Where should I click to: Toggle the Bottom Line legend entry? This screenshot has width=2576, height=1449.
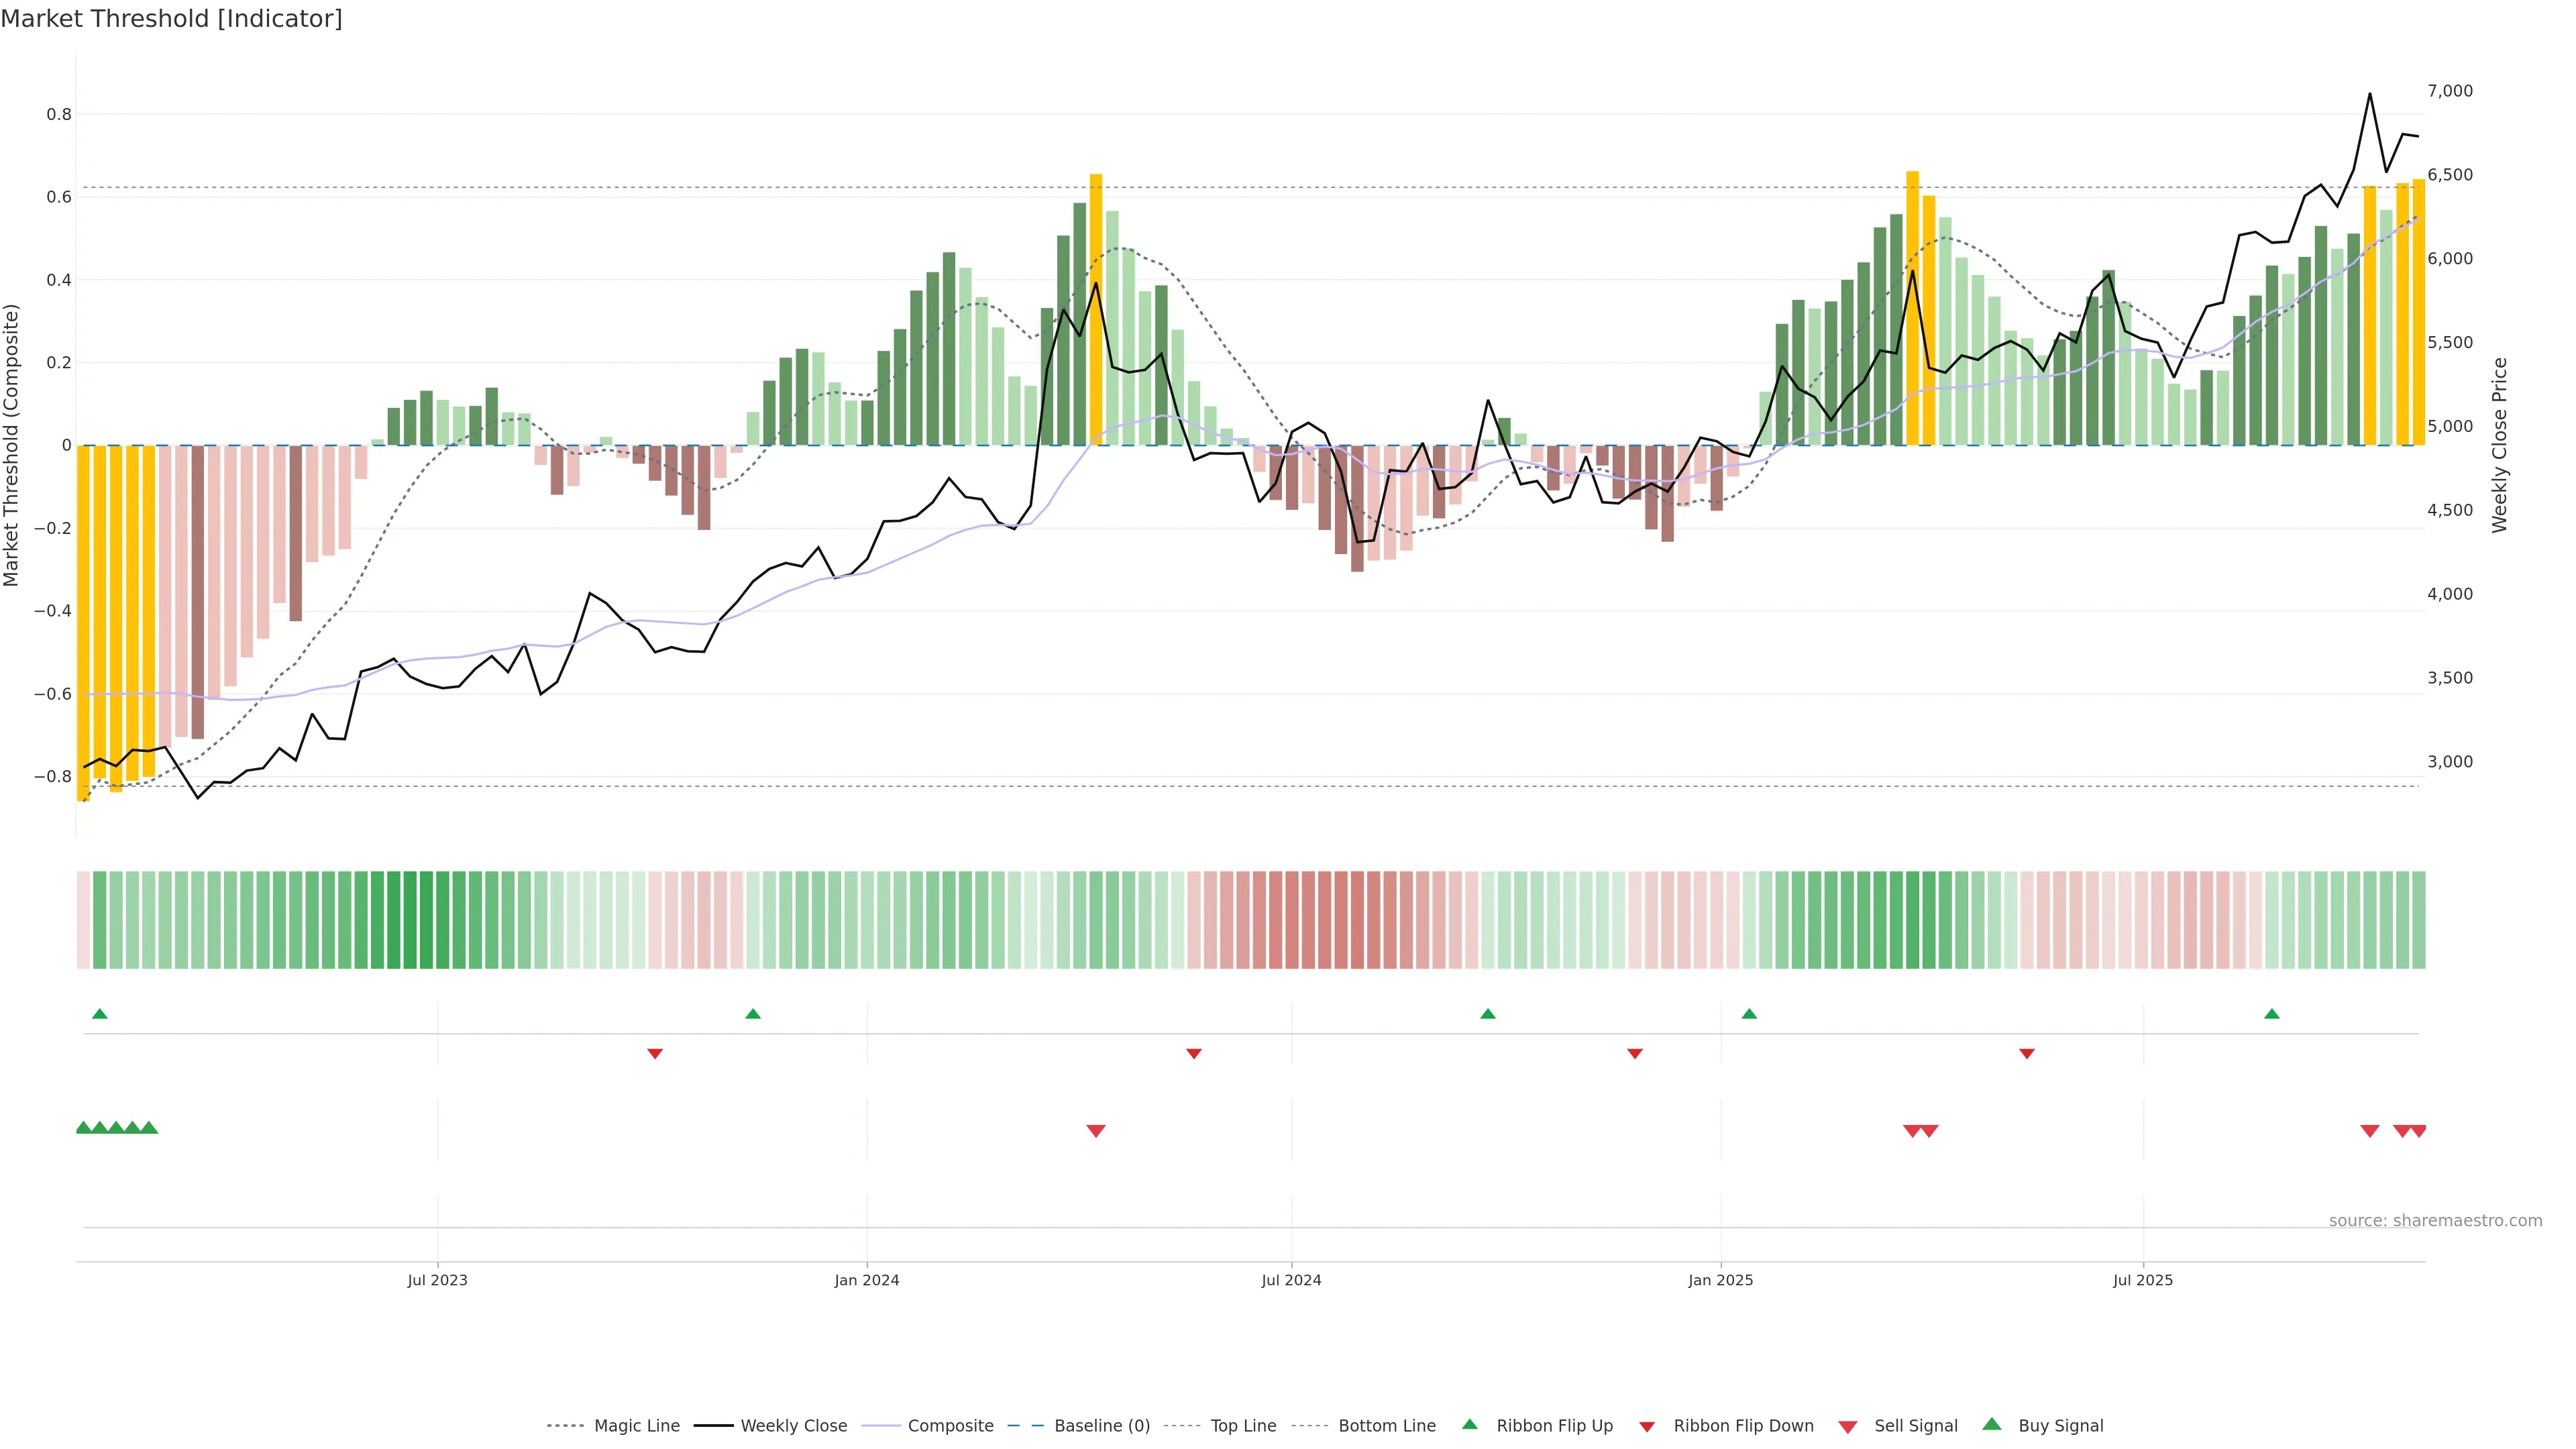[x=1386, y=1426]
